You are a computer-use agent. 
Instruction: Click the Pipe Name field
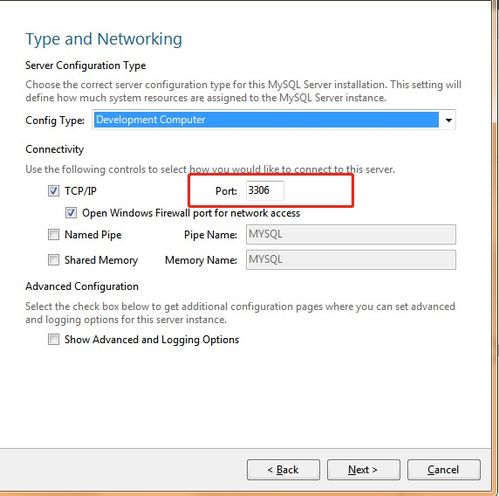[351, 234]
